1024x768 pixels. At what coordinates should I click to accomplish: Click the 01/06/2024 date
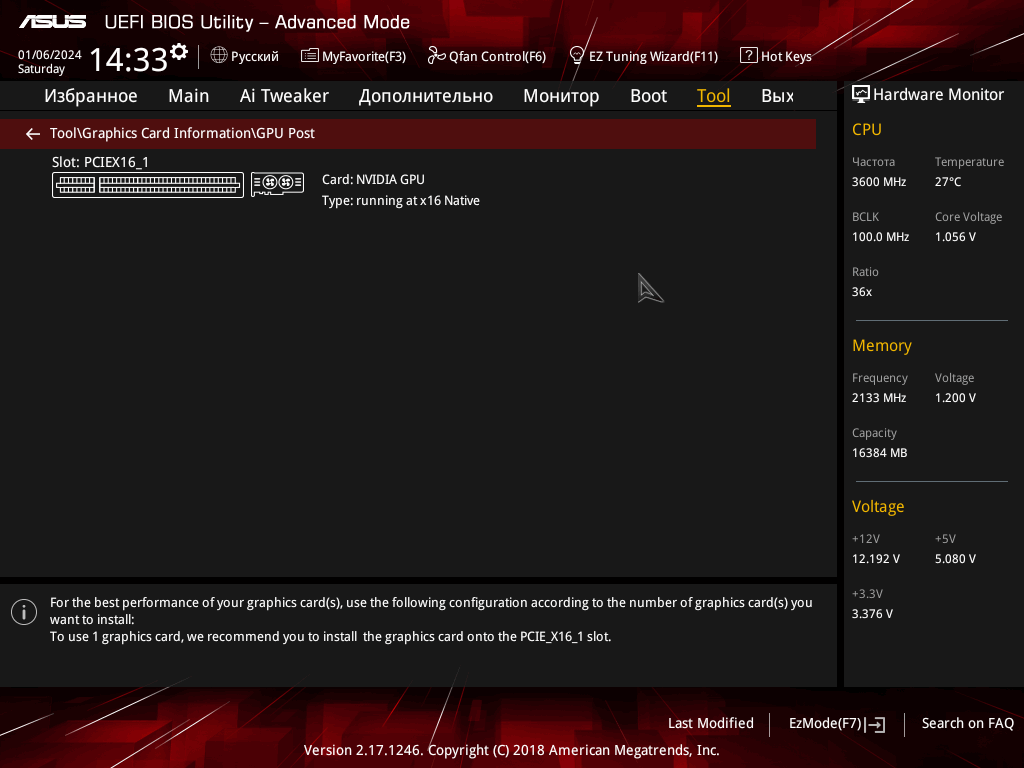[x=50, y=55]
